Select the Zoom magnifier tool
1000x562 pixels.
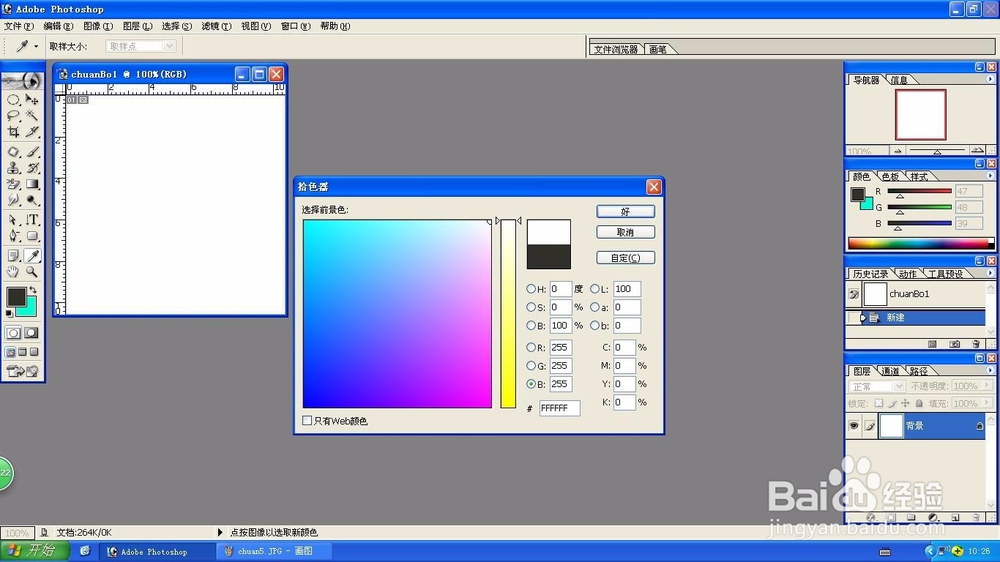(32, 272)
